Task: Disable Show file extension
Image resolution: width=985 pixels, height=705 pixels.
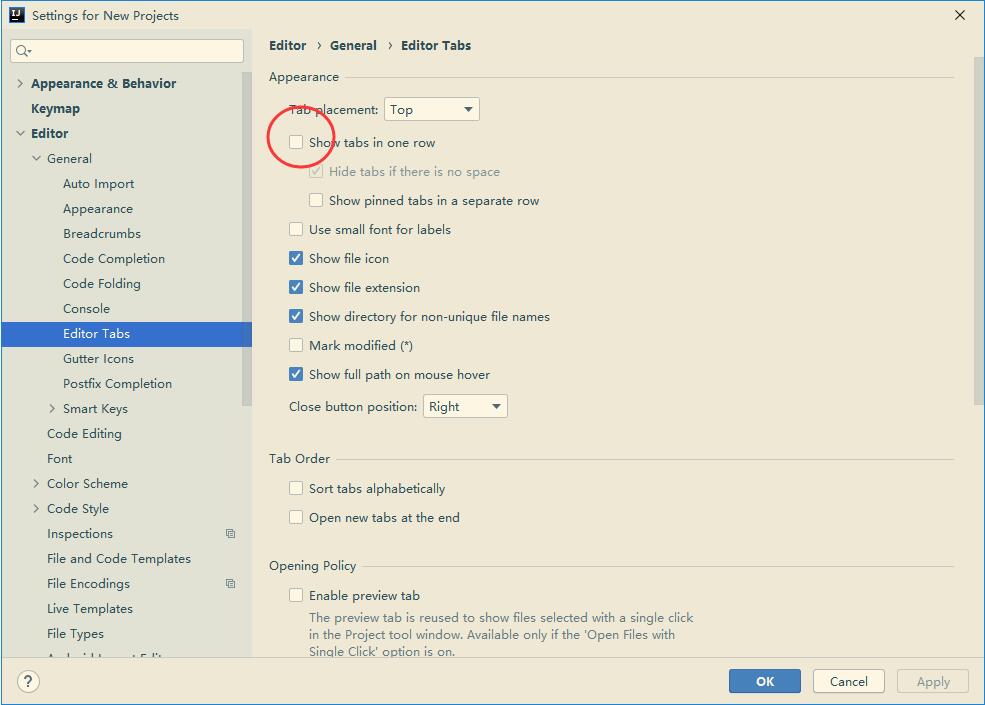Action: coord(296,287)
